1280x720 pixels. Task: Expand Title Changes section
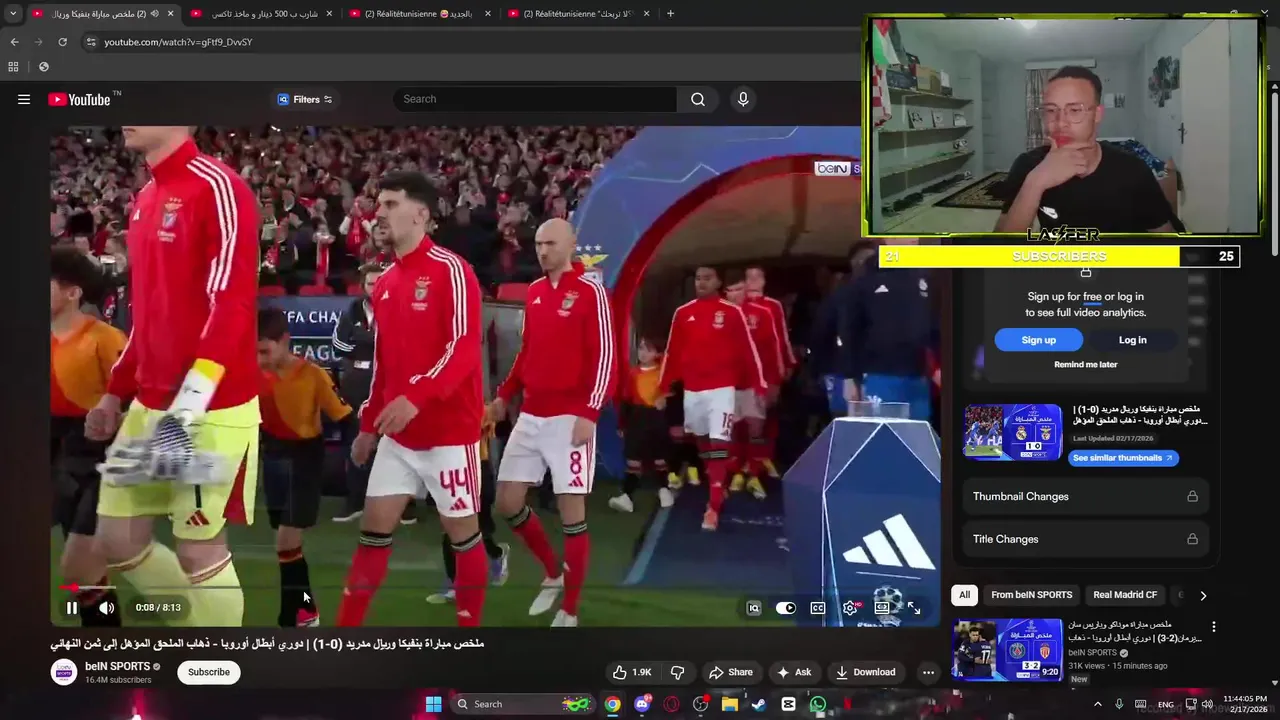tap(1085, 539)
